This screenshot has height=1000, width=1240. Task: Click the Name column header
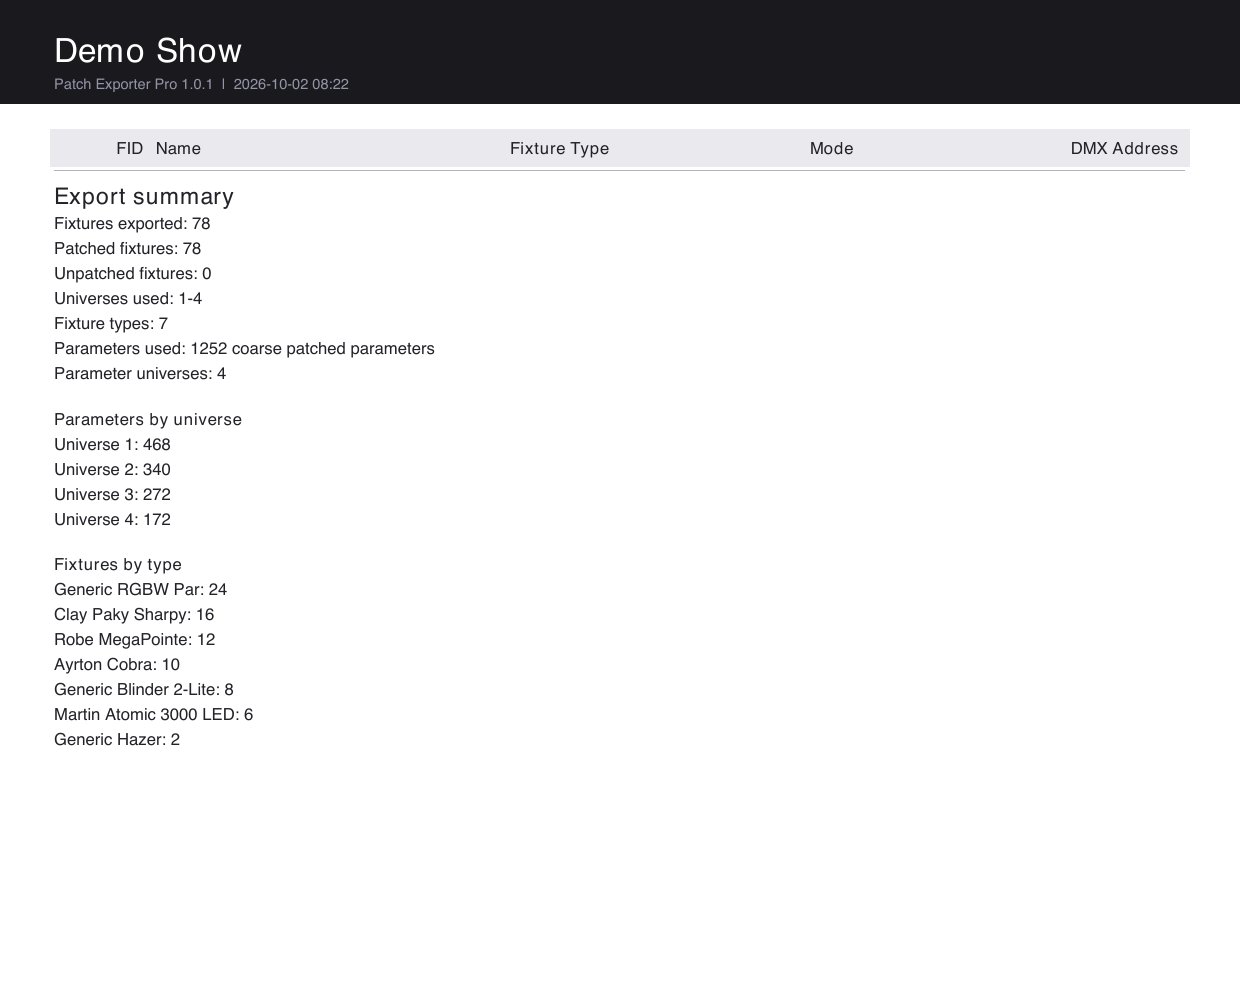tap(178, 148)
